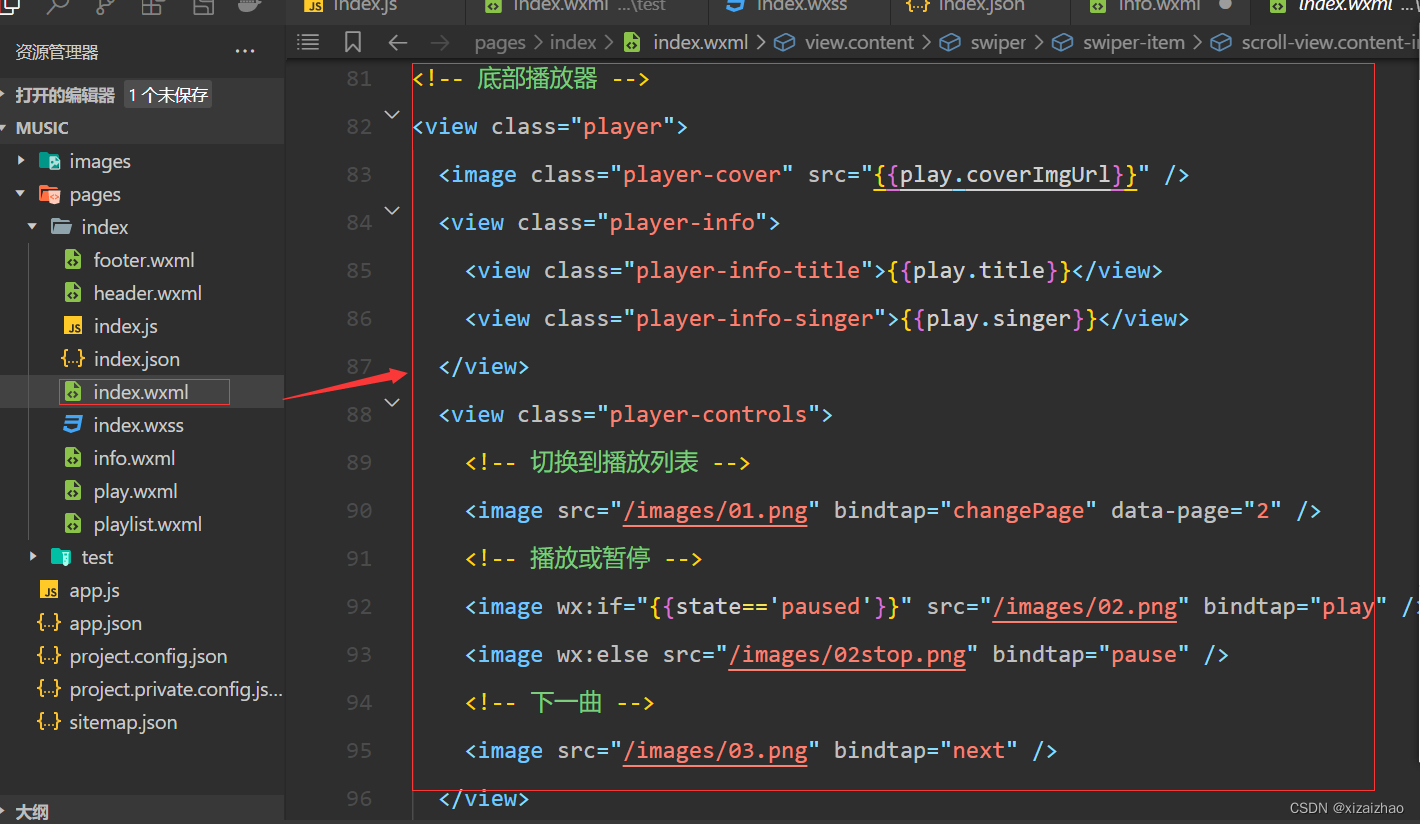Go back using the left arrow icon
1420x824 pixels.
click(398, 42)
